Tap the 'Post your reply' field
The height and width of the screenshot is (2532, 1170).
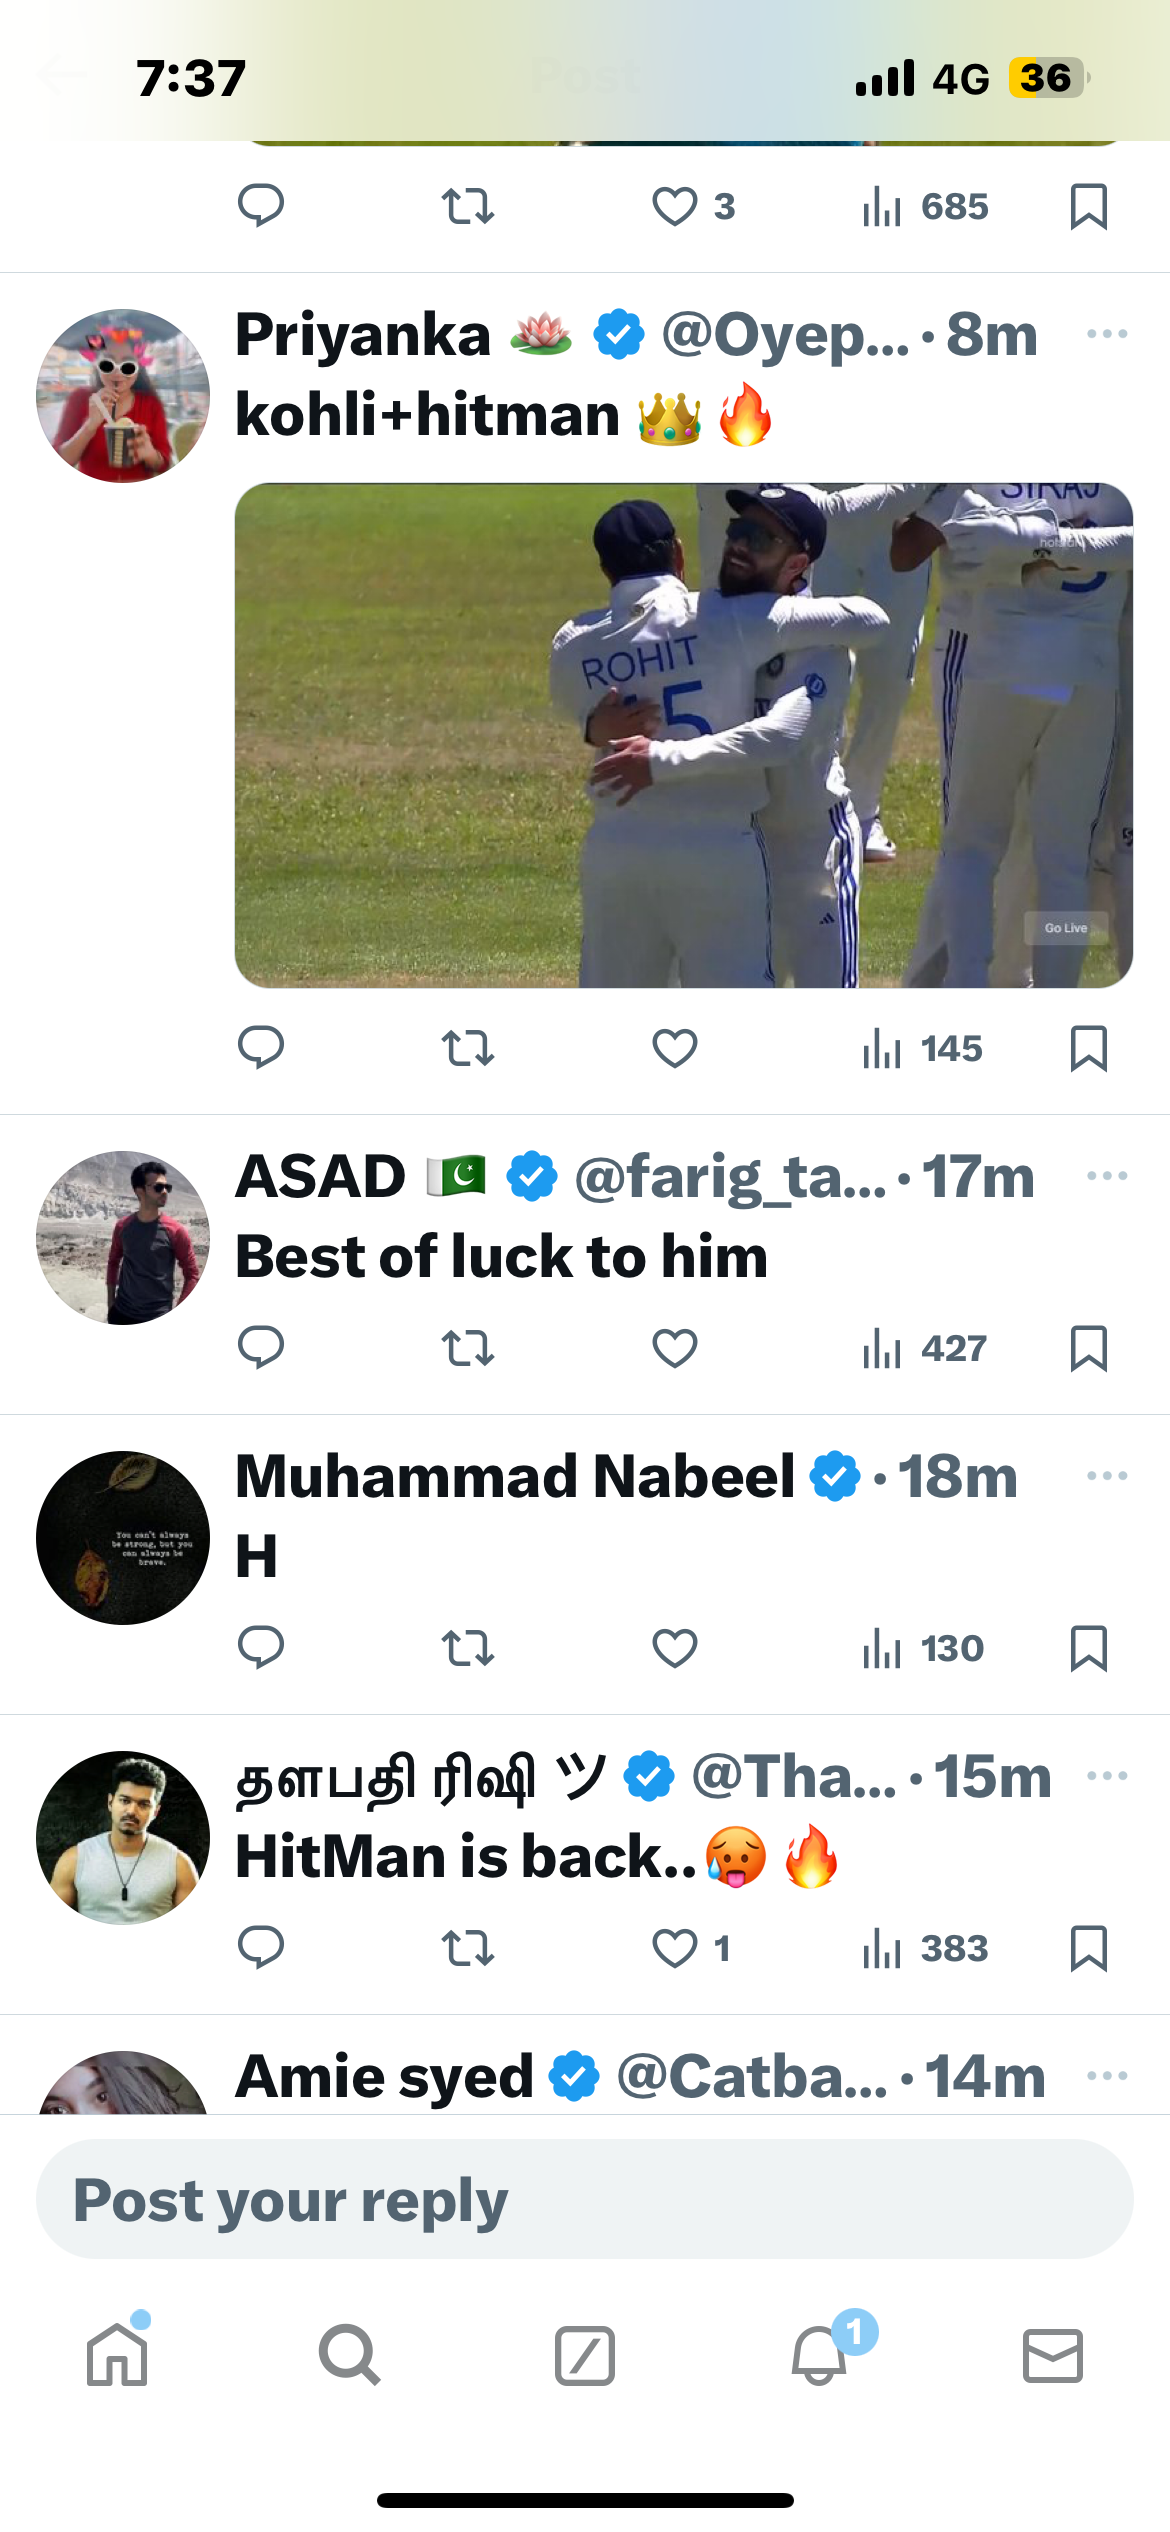coord(585,2200)
